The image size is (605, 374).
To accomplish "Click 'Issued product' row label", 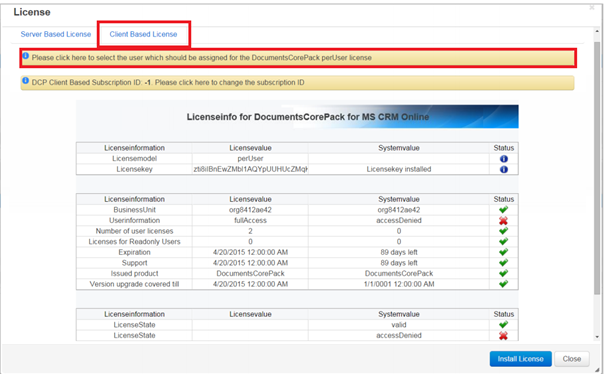I will click(134, 273).
